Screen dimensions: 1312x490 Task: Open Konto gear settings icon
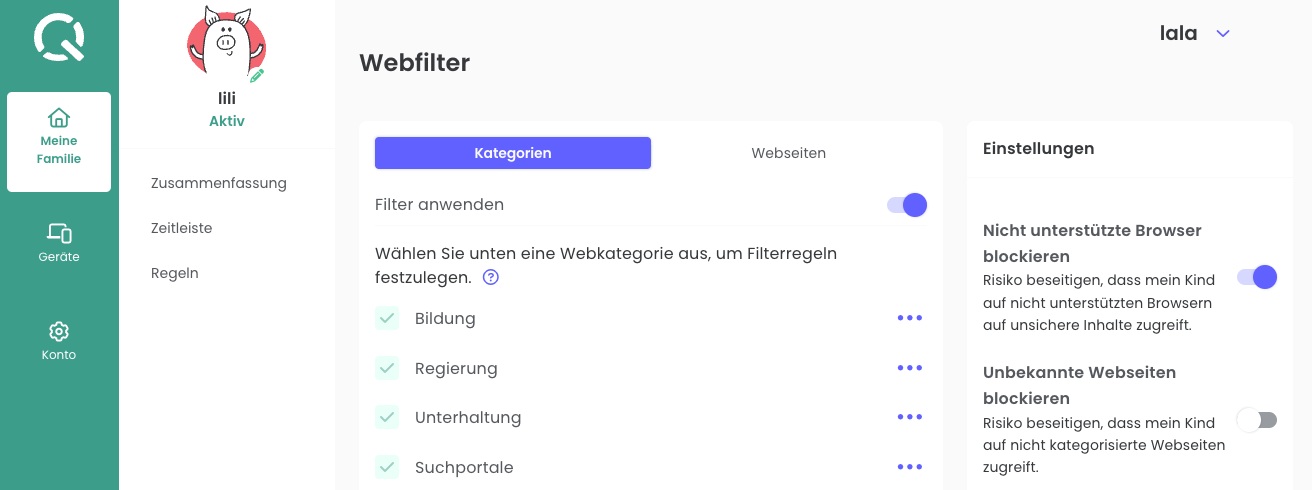tap(59, 331)
